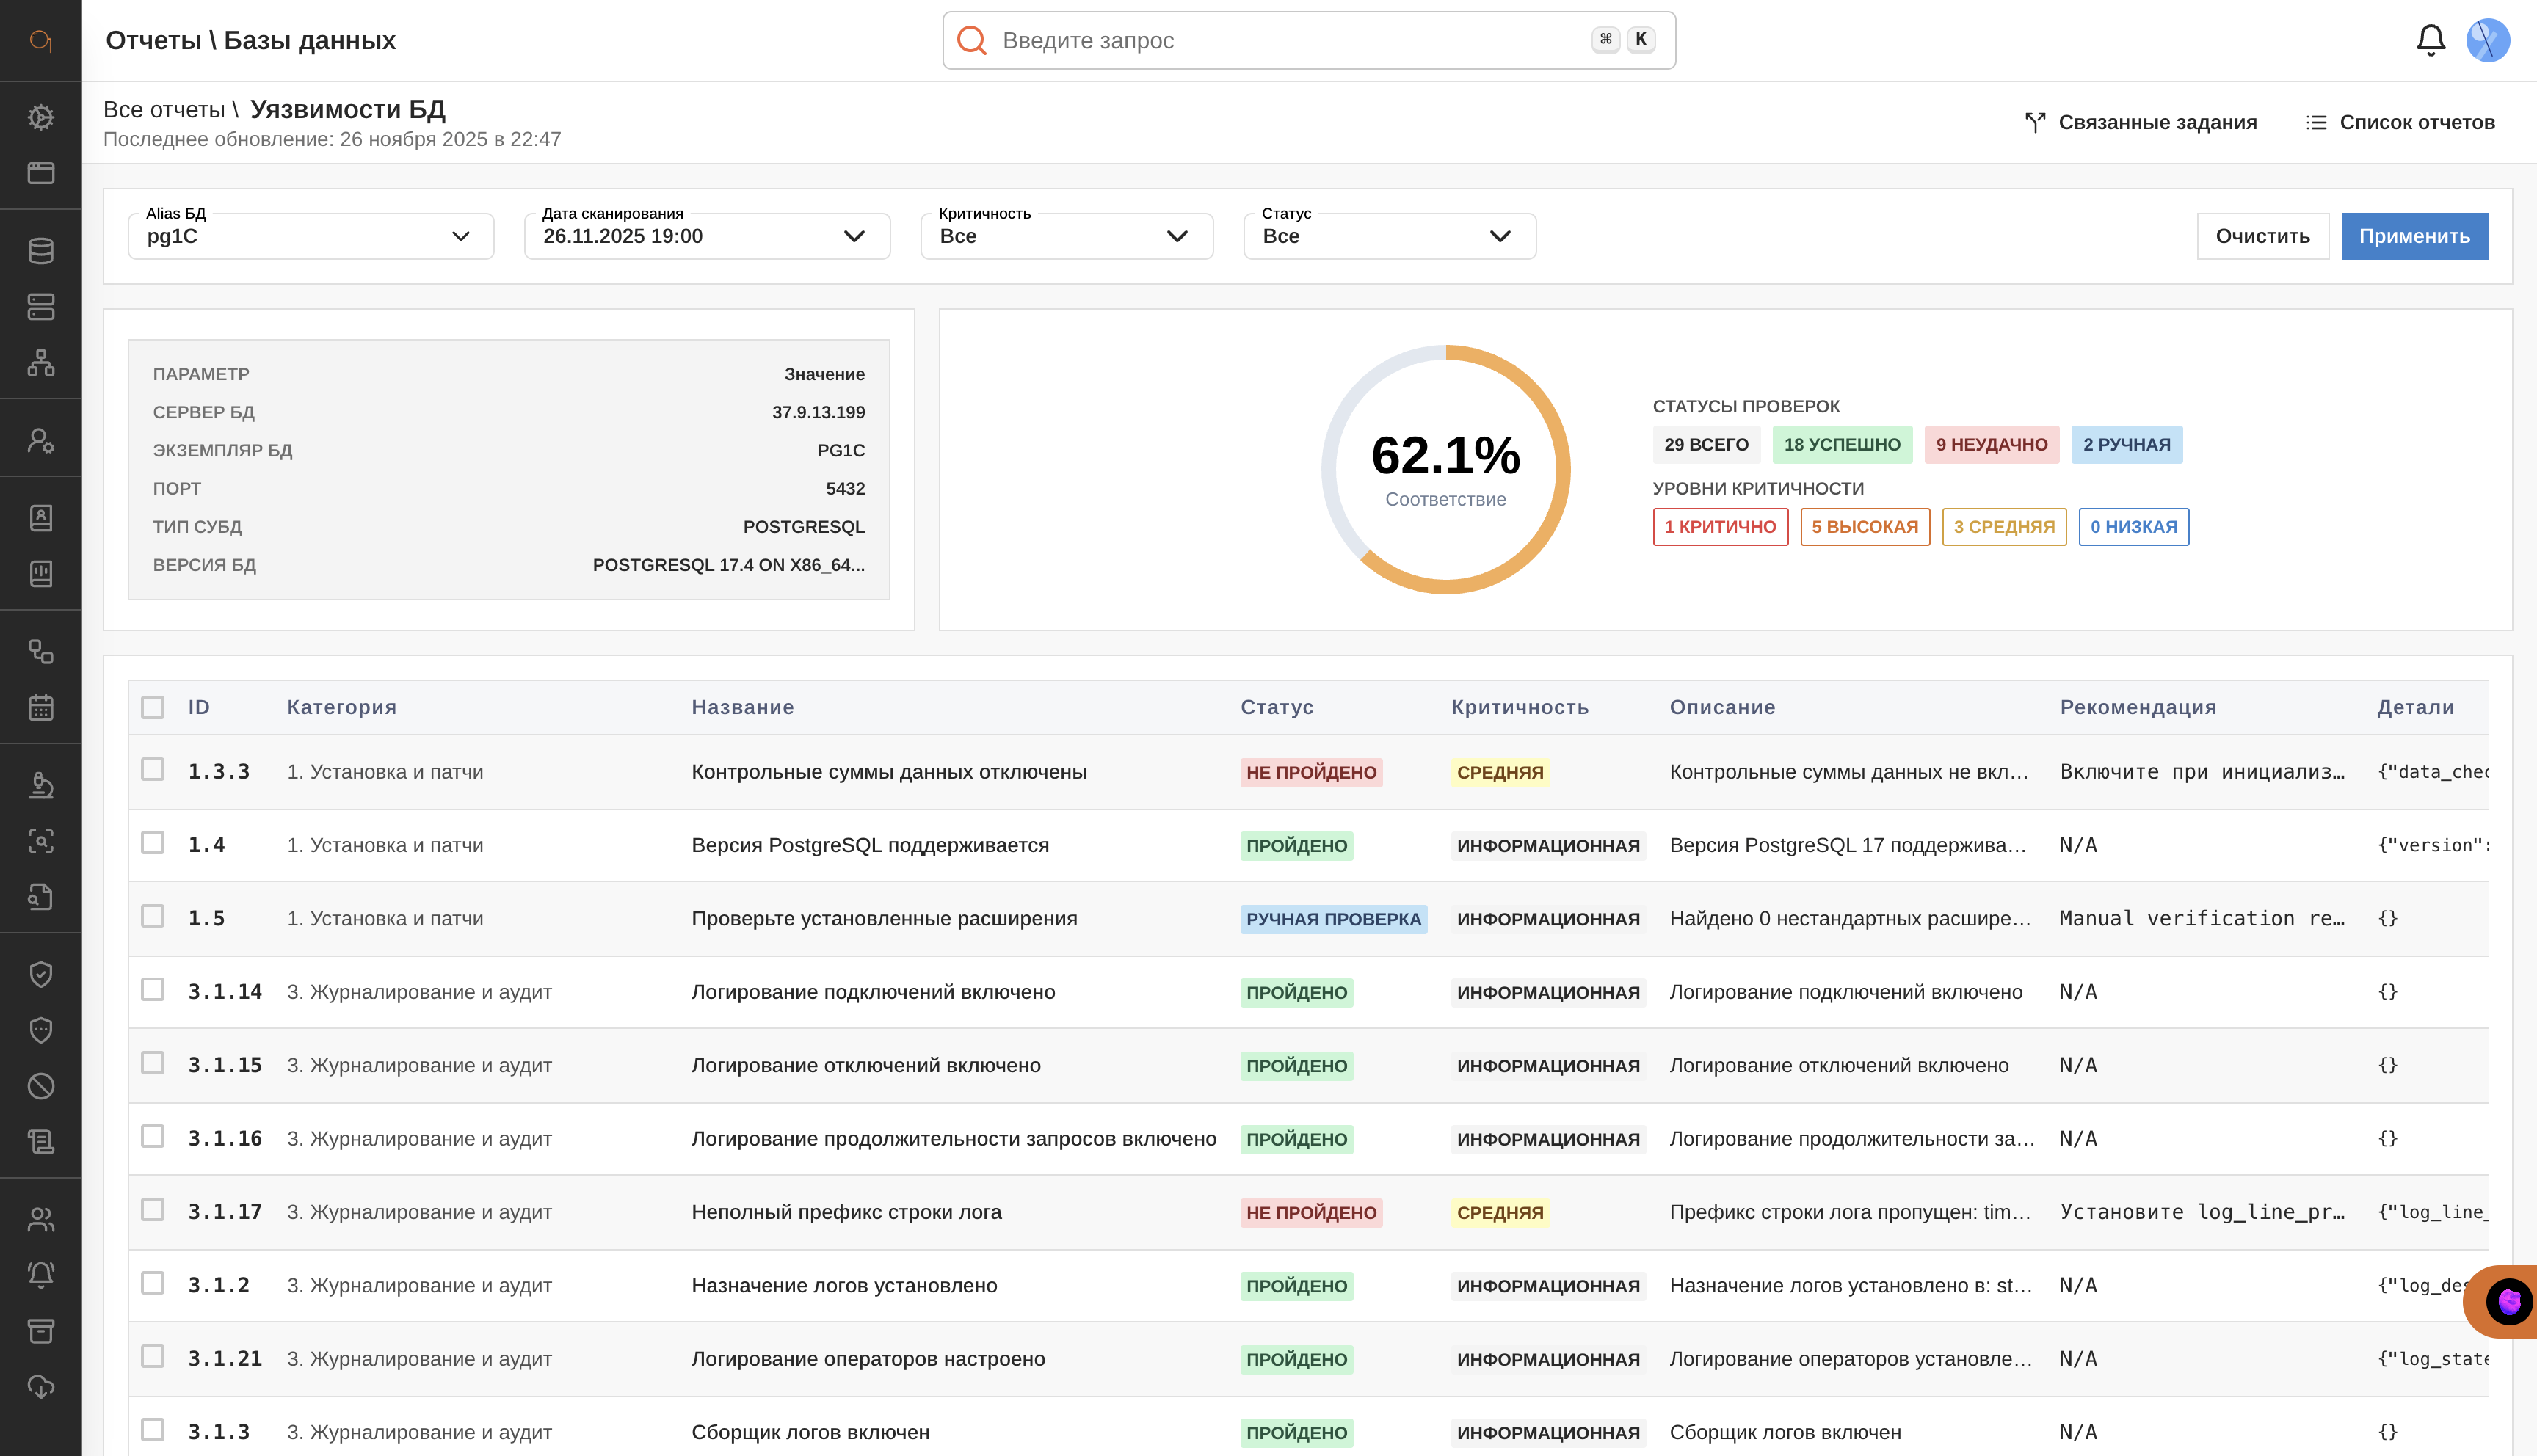Open Связанные задания
Screen dimensions: 2537x1456
pyautogui.click(x=2141, y=122)
